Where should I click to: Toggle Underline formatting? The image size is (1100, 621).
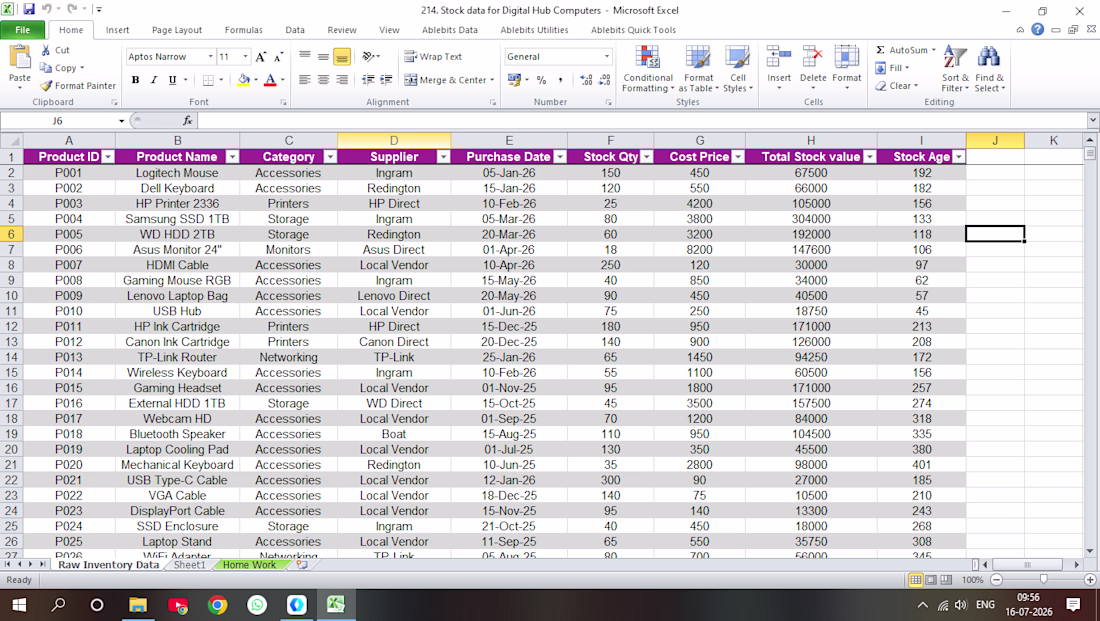click(173, 80)
